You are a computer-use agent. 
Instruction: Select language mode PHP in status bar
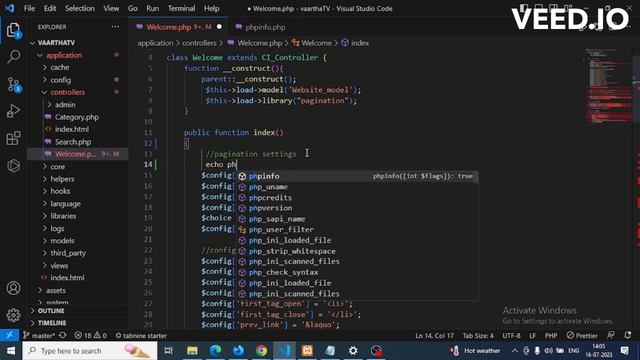click(551, 336)
